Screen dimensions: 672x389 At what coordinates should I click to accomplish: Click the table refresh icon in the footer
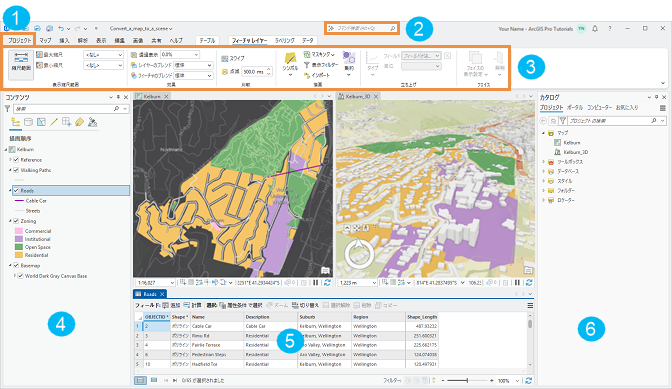(x=528, y=380)
